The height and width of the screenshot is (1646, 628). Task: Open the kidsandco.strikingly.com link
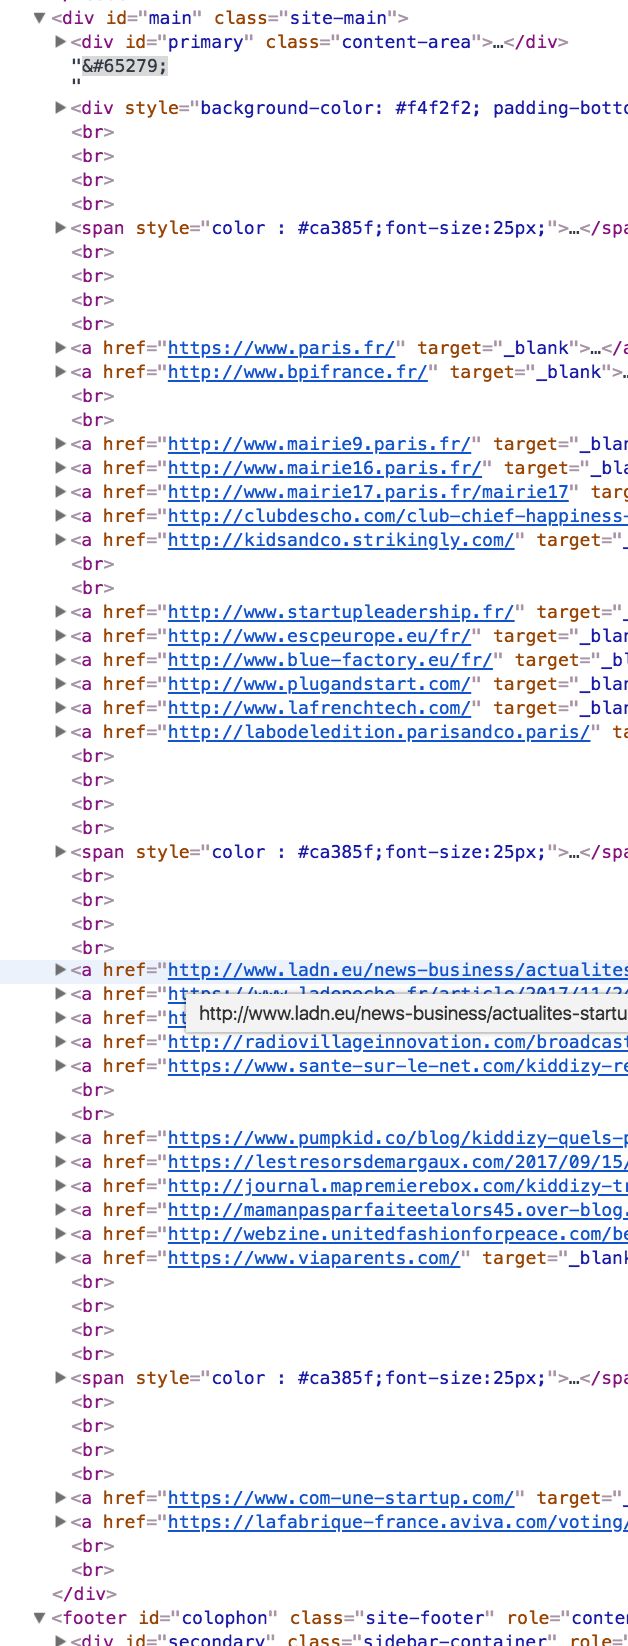pyautogui.click(x=341, y=540)
